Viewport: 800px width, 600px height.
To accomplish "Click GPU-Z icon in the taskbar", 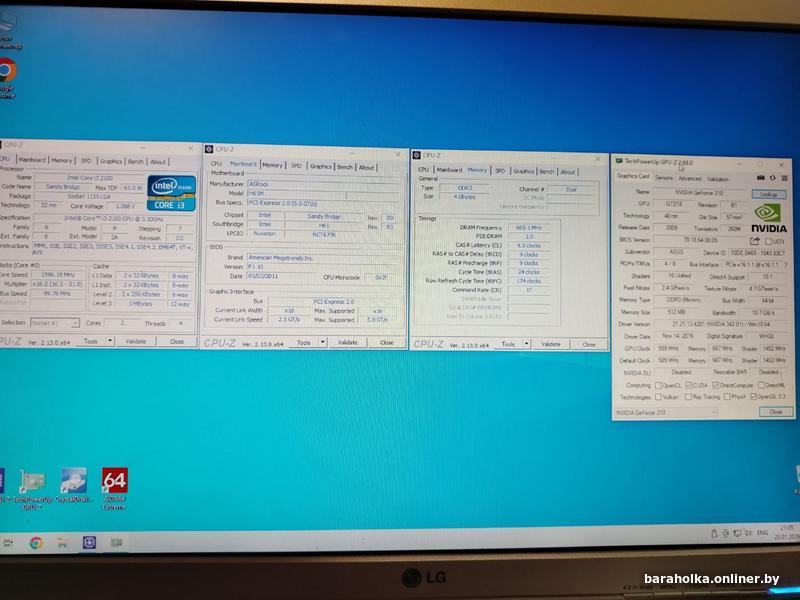I will (116, 542).
